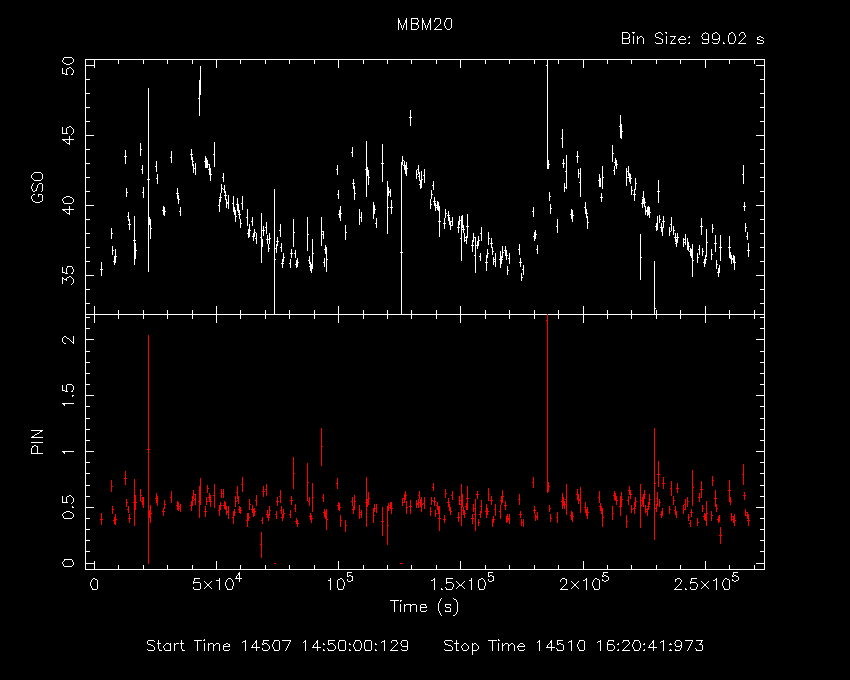This screenshot has height=680, width=850.
Task: Click the PIN axis value 1.5
Action: (x=68, y=396)
